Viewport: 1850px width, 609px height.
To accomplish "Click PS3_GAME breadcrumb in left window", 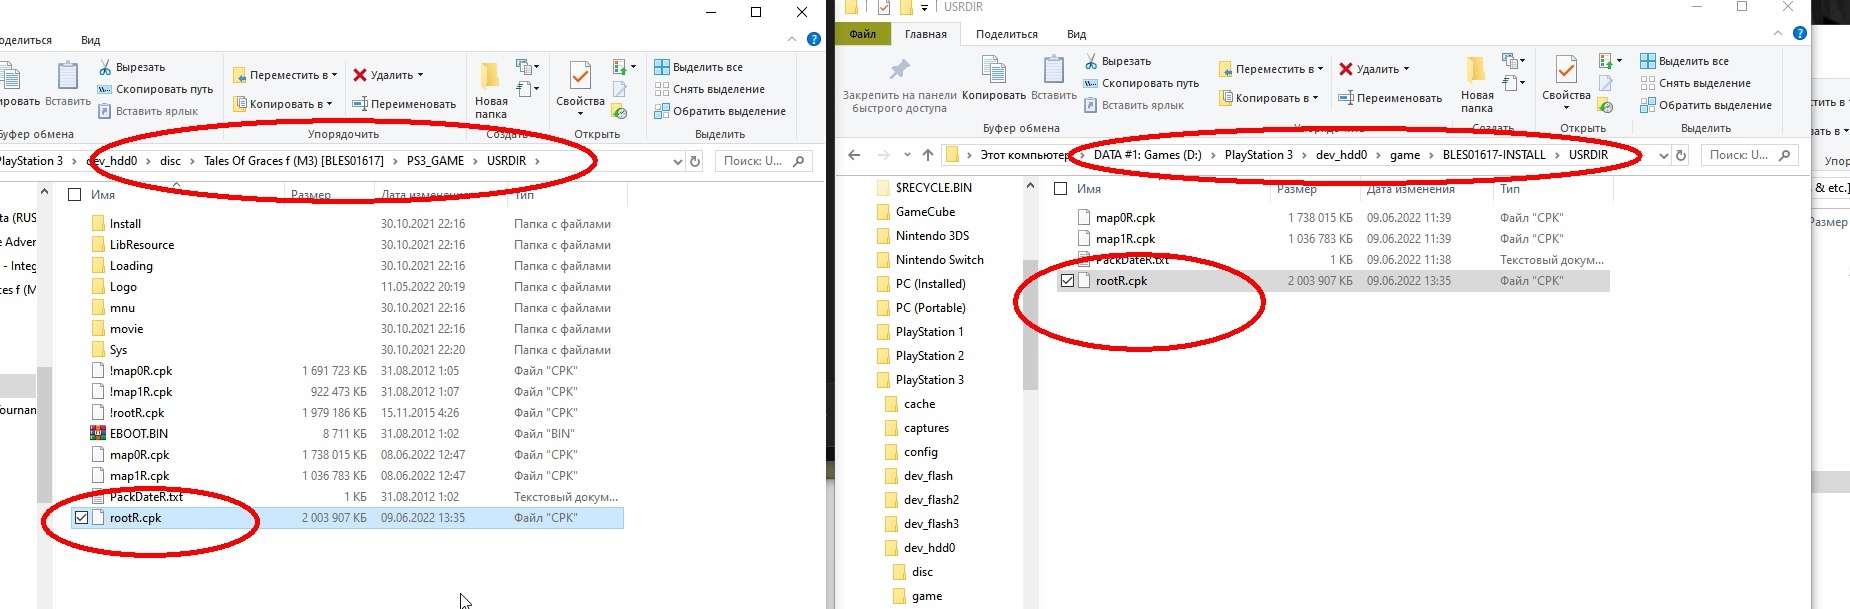I will tap(435, 161).
